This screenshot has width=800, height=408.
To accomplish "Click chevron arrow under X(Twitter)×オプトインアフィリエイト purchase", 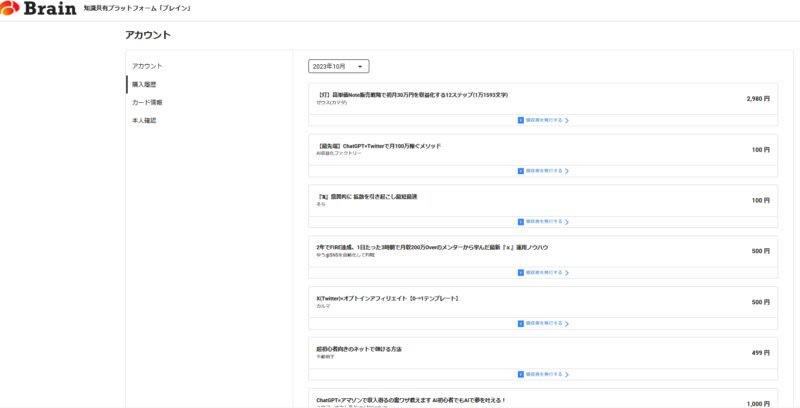I will point(567,324).
